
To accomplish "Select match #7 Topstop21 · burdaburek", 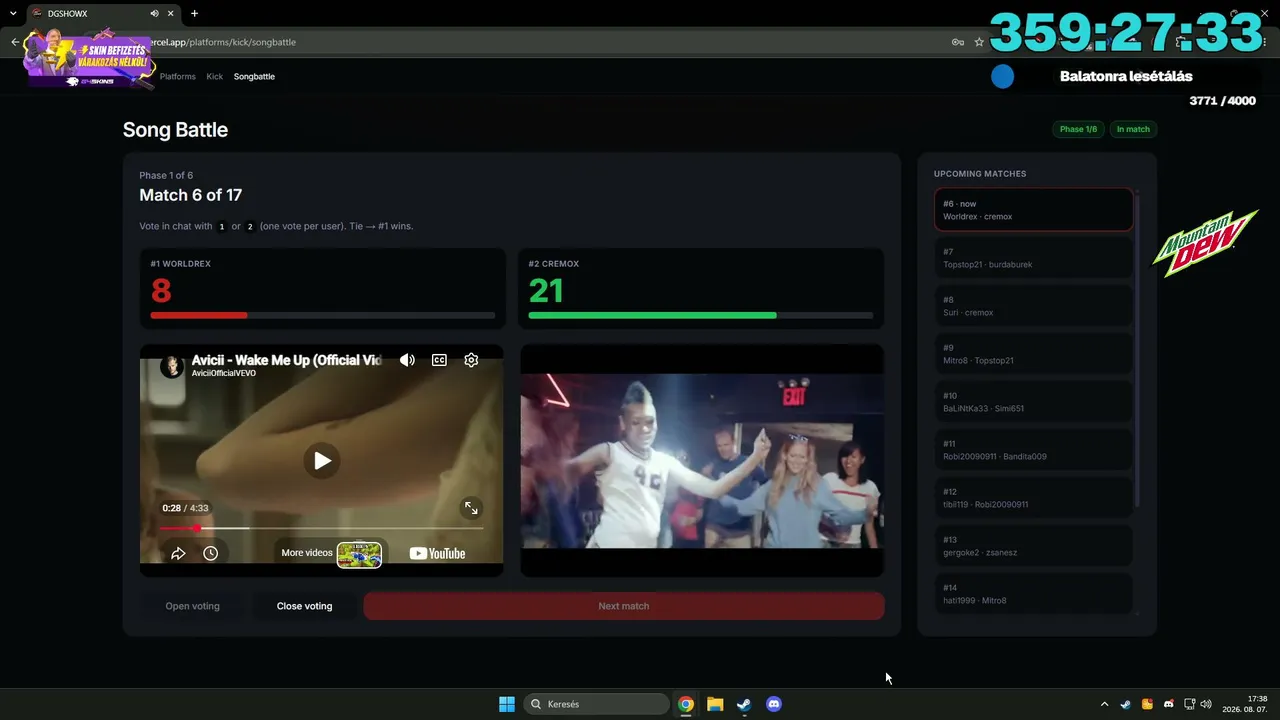I will 1034,258.
